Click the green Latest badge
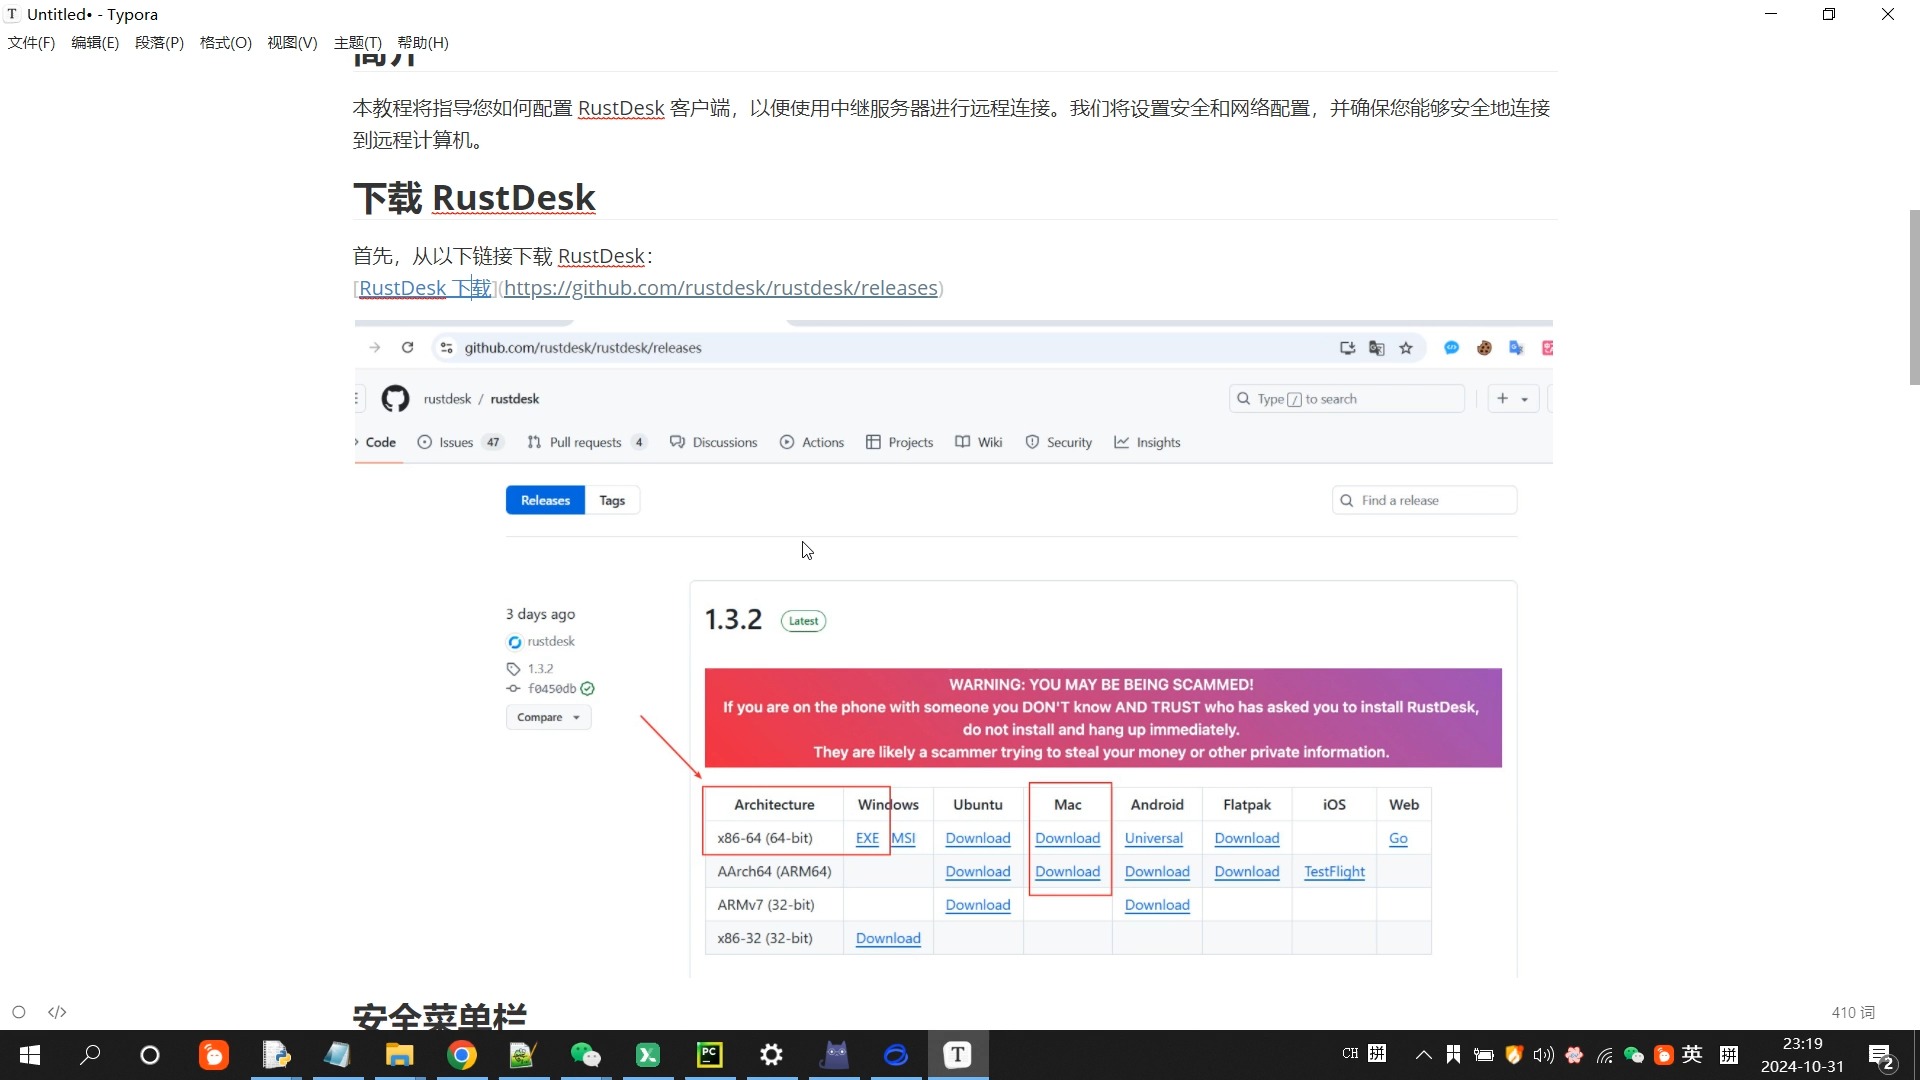The image size is (1920, 1080). tap(803, 621)
